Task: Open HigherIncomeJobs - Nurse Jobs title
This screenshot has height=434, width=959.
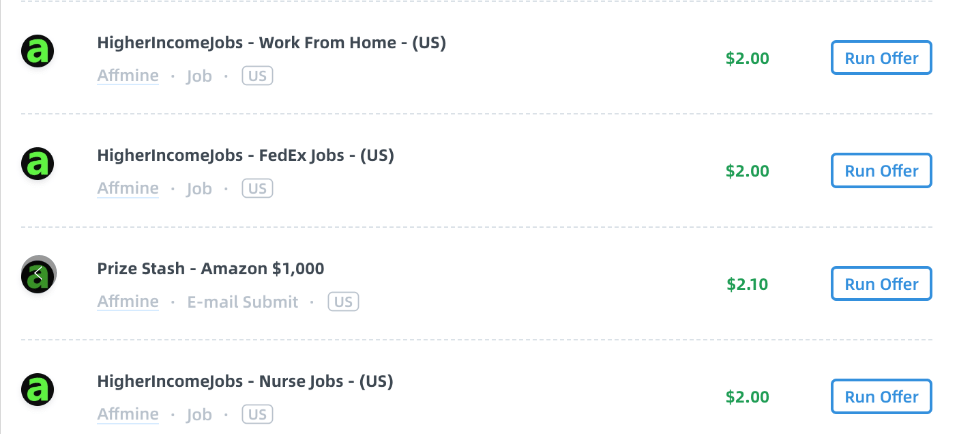Action: [x=245, y=381]
